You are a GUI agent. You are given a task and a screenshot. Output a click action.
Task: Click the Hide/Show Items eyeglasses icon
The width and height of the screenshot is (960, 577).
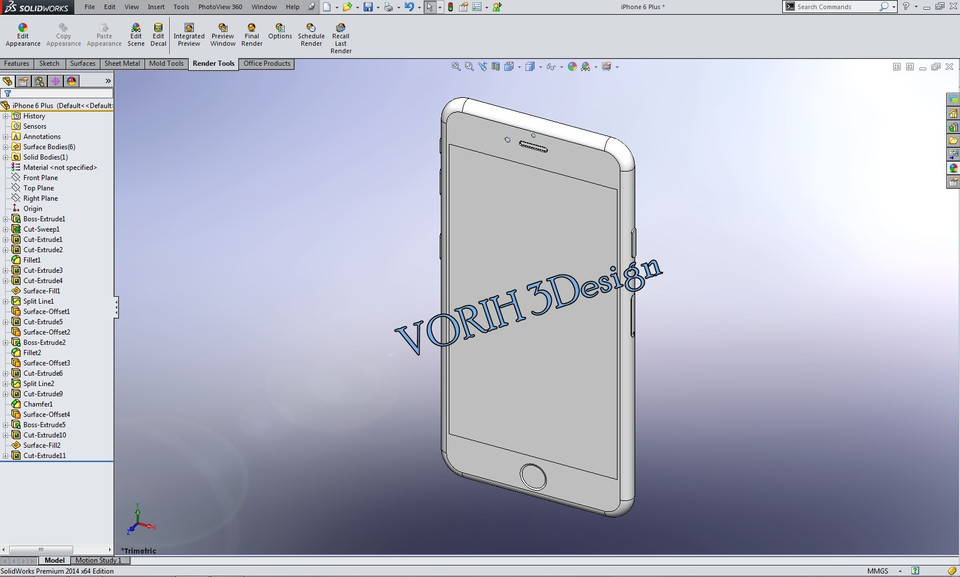551,66
